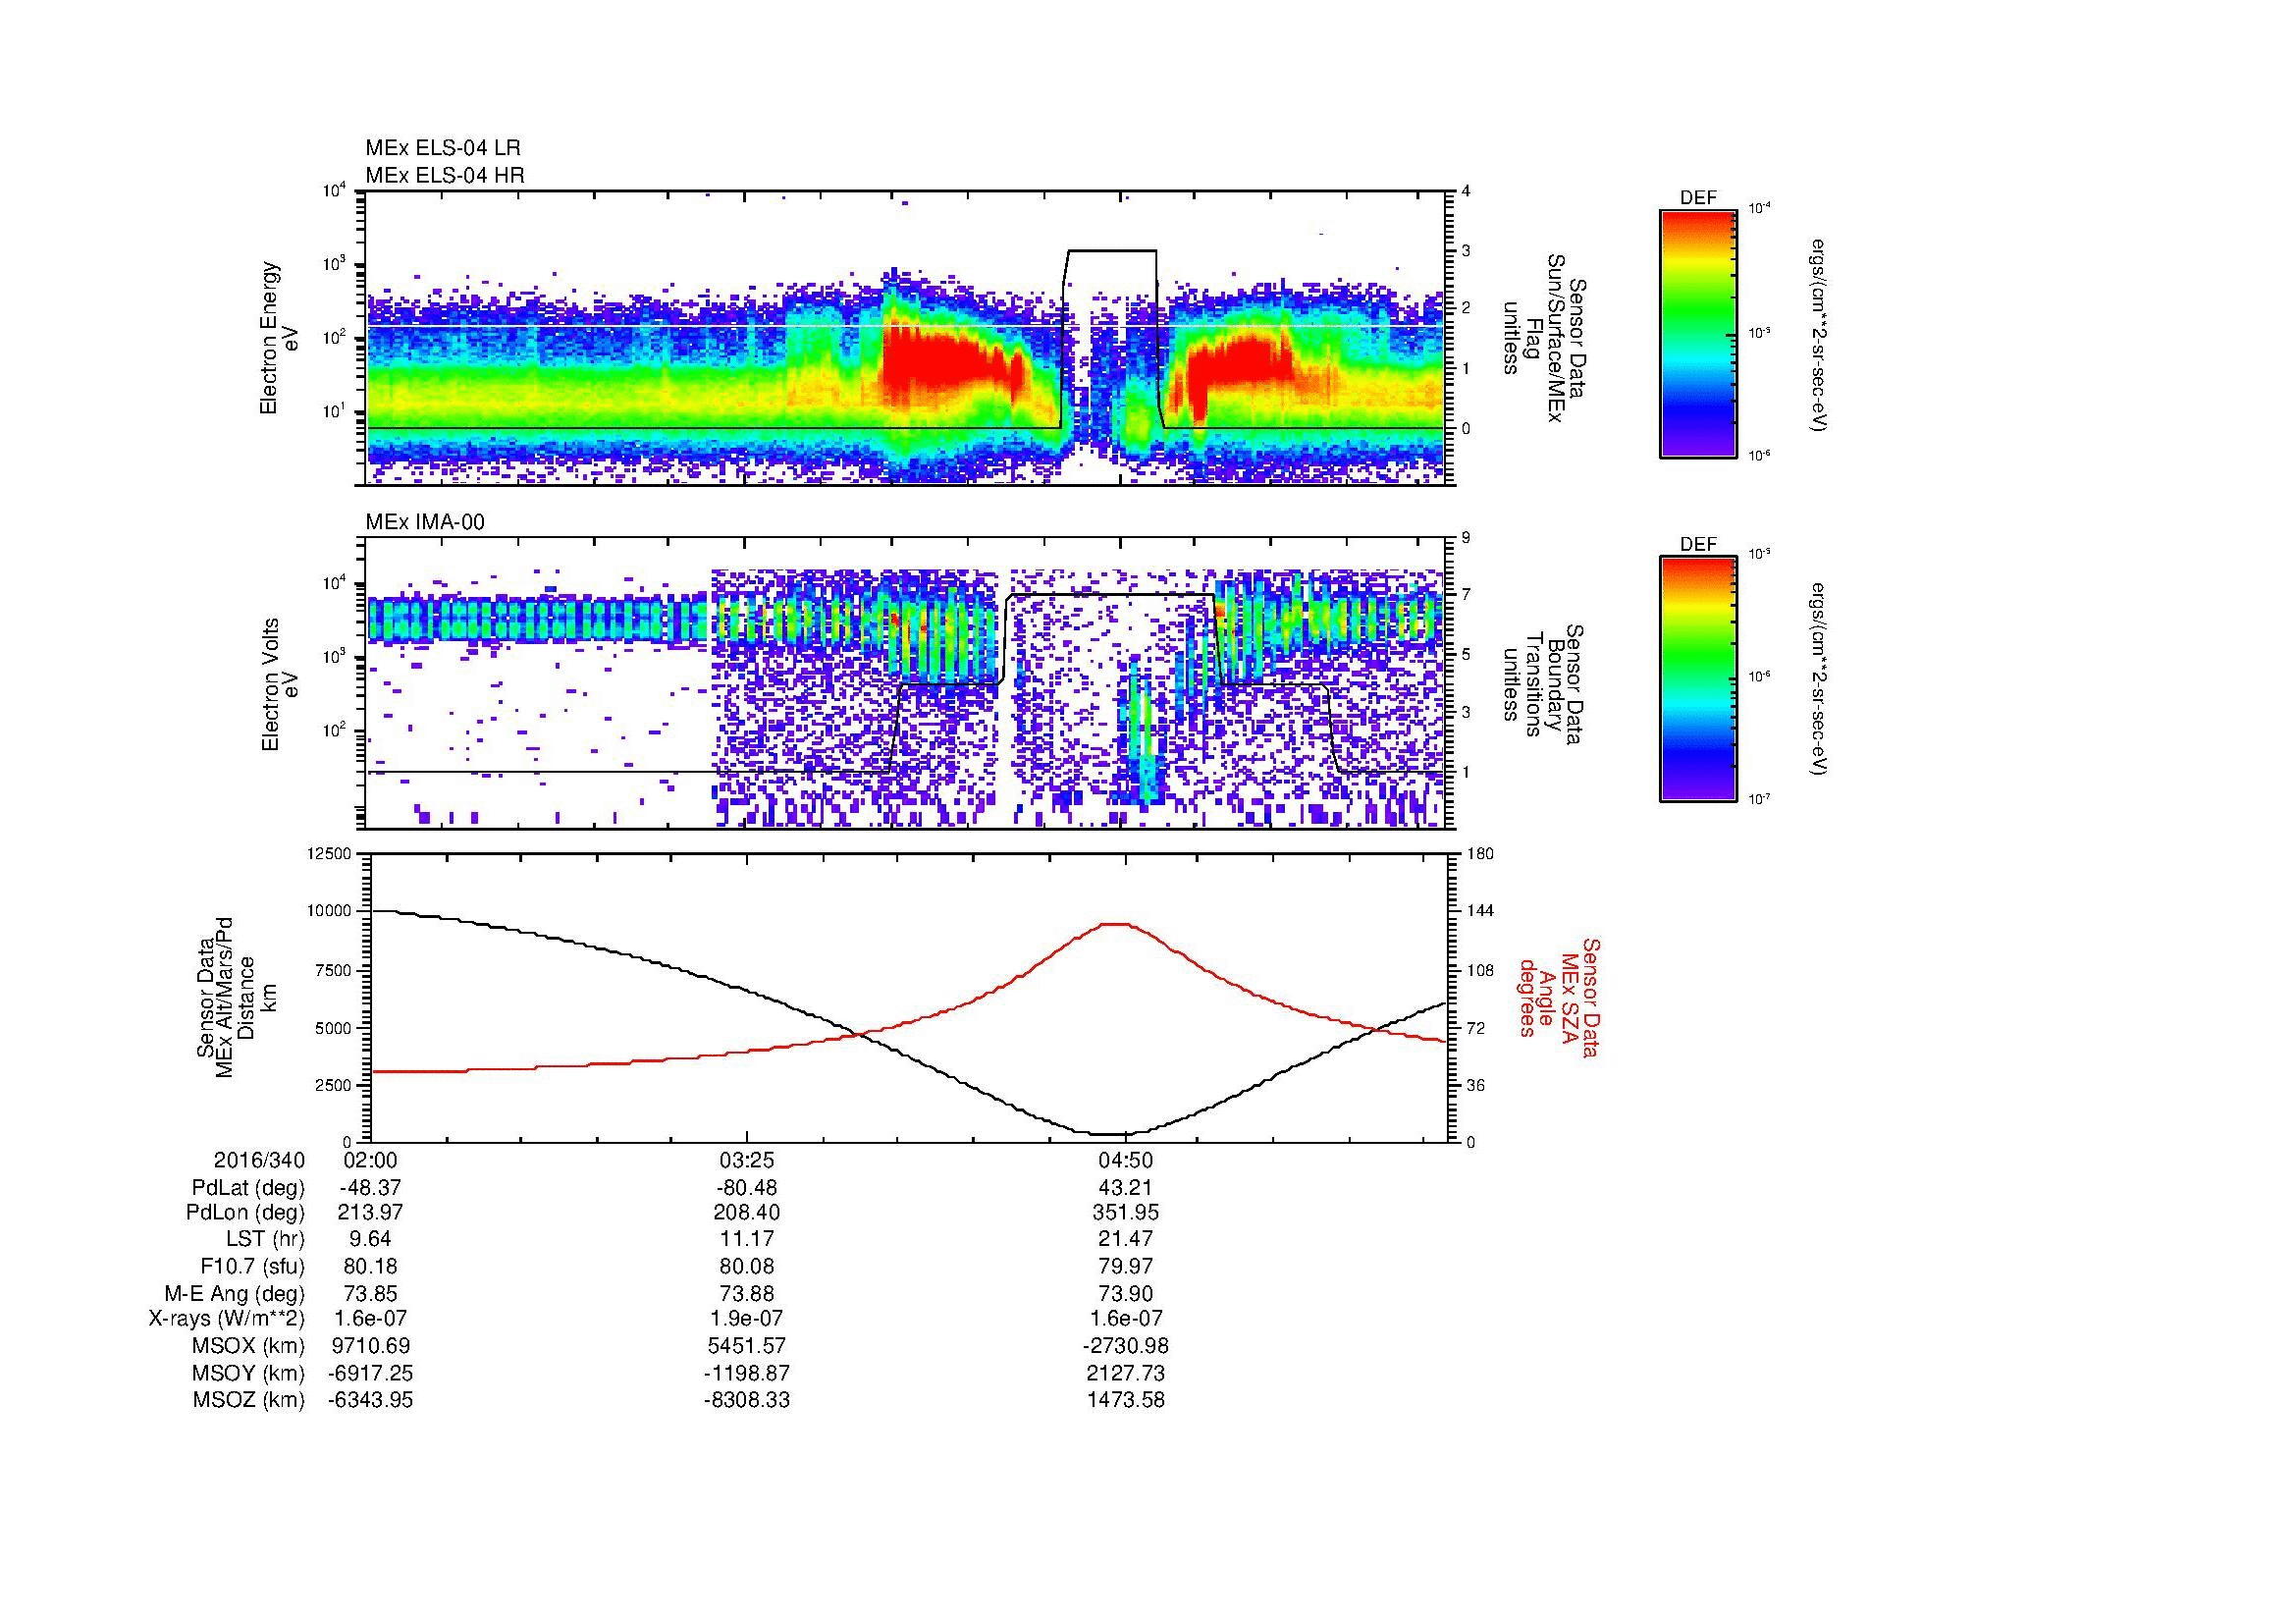The width and height of the screenshot is (2296, 1623).
Task: Select the MSOX value '9710.69'
Action: click(x=371, y=1346)
